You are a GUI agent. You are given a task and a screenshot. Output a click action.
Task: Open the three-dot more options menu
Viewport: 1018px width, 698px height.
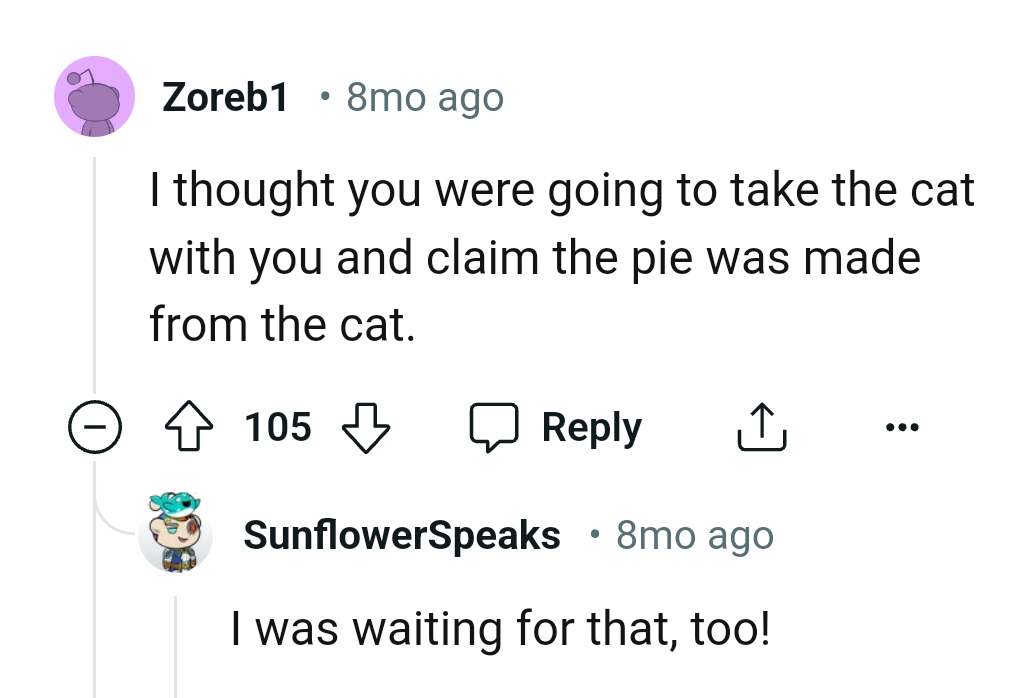tap(901, 428)
